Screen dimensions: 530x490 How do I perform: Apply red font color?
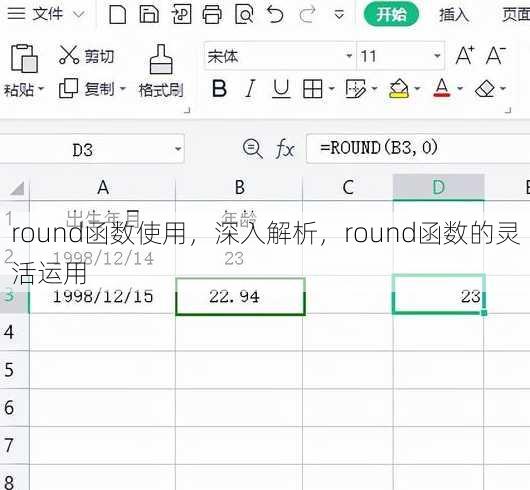point(441,88)
